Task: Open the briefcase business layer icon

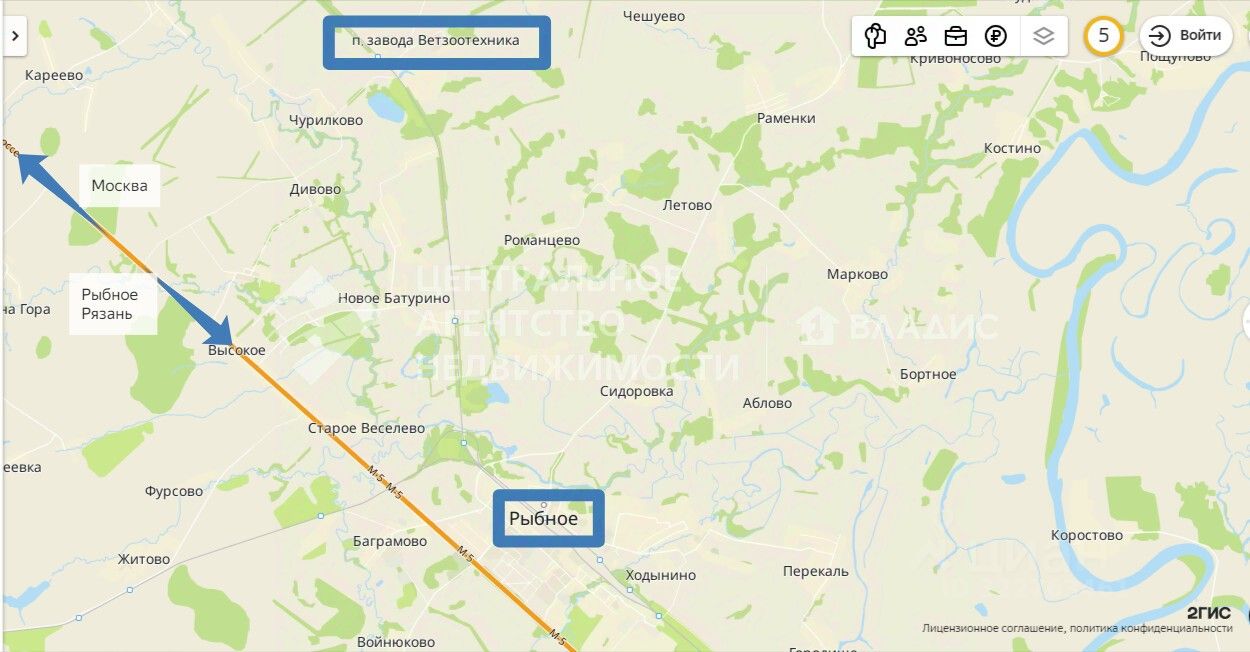Action: tap(955, 36)
